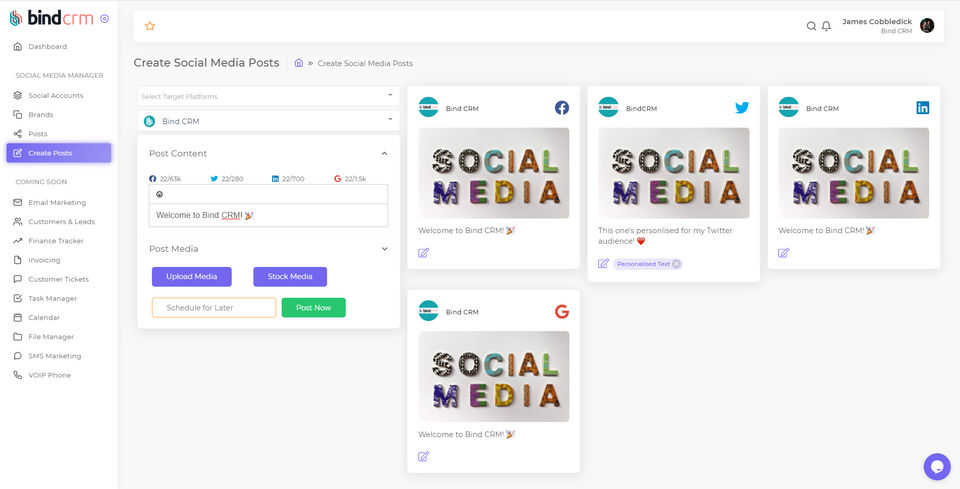Toggle the sidebar pin circle icon
This screenshot has height=489, width=960.
[104, 18]
